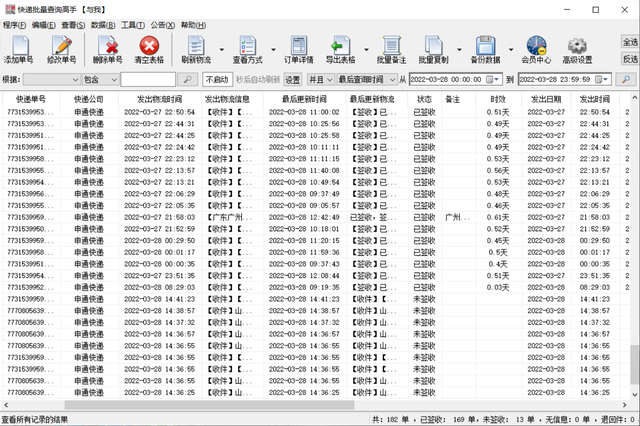
Task: Select row sent at 2022-03-27 22:50:54
Action: point(316,112)
